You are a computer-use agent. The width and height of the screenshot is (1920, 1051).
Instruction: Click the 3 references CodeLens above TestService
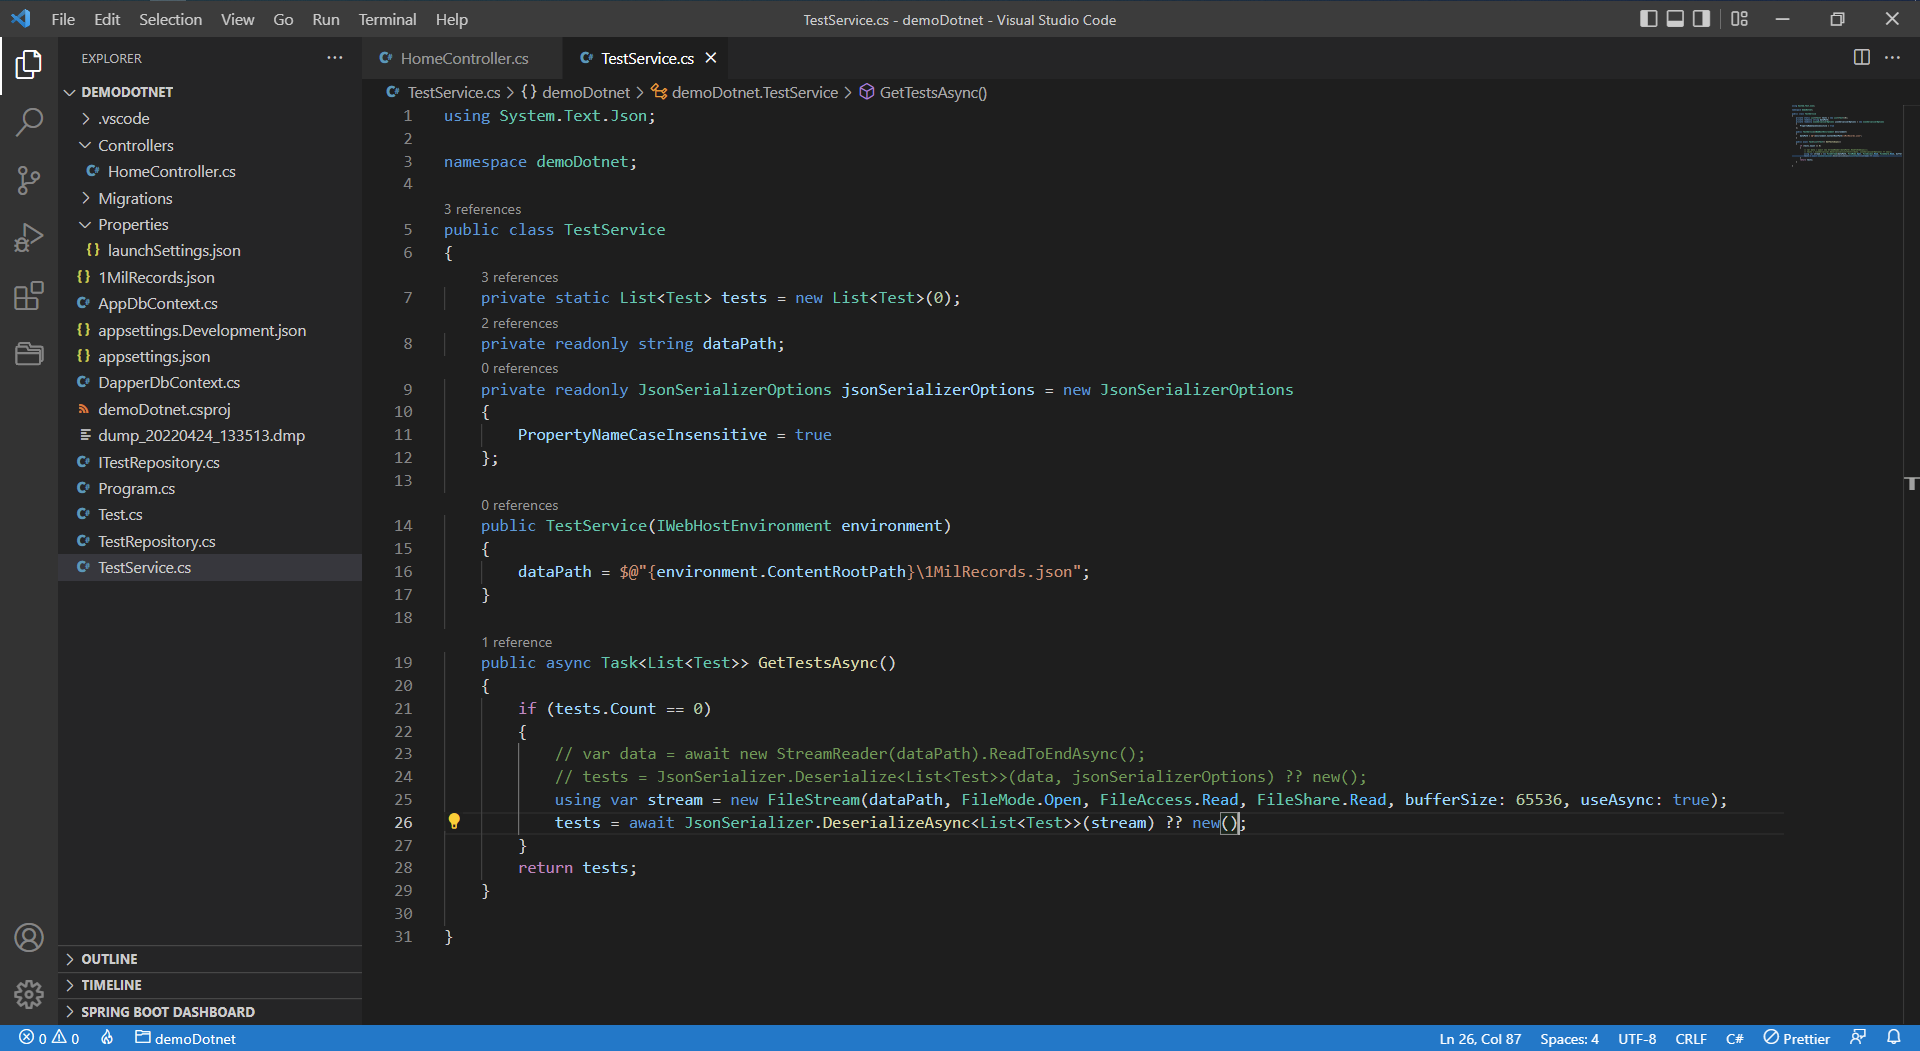pyautogui.click(x=483, y=209)
